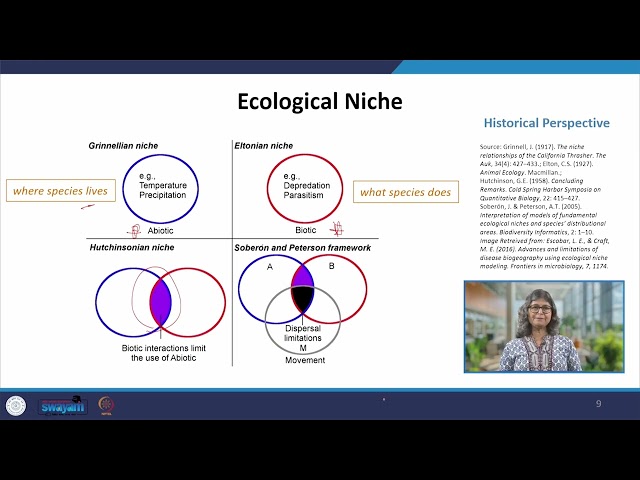Screen dimensions: 640x480
Task: Click the 'Abiotic' label
Action: (160, 231)
